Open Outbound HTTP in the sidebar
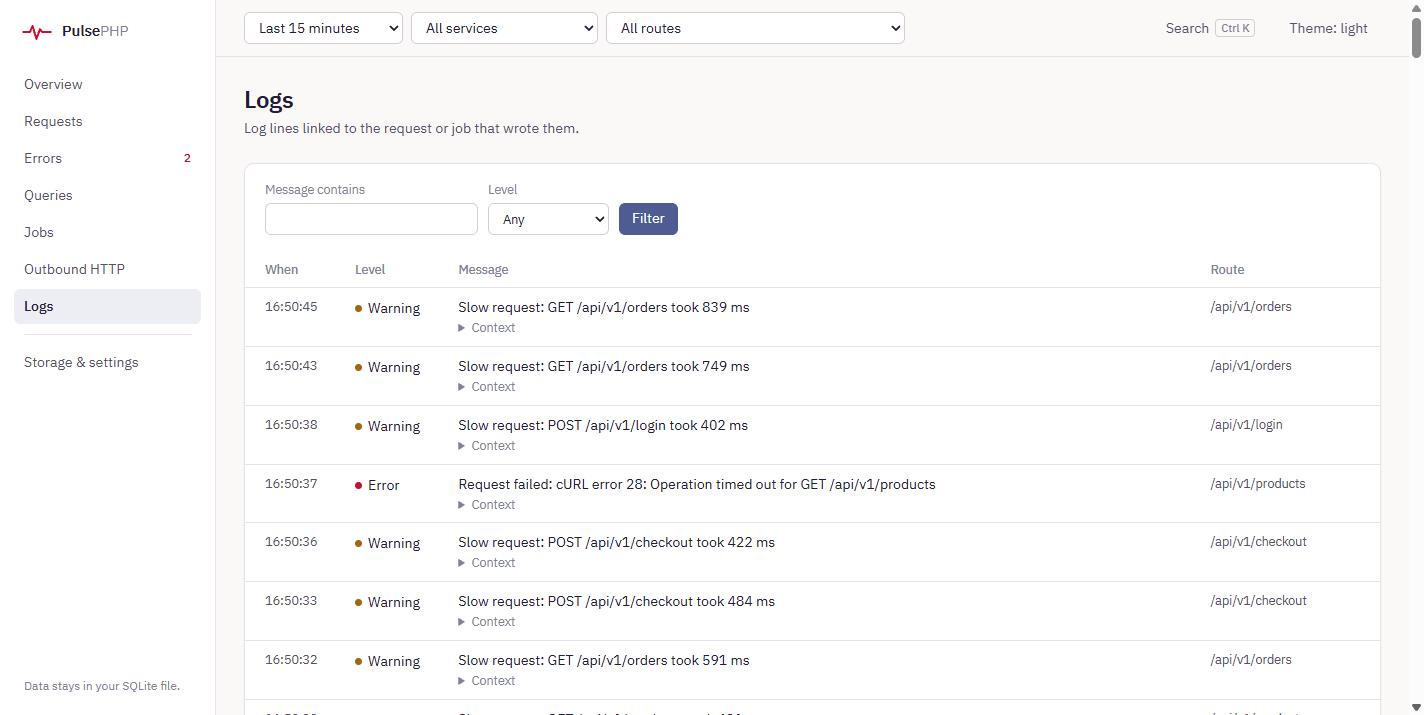 (107, 269)
